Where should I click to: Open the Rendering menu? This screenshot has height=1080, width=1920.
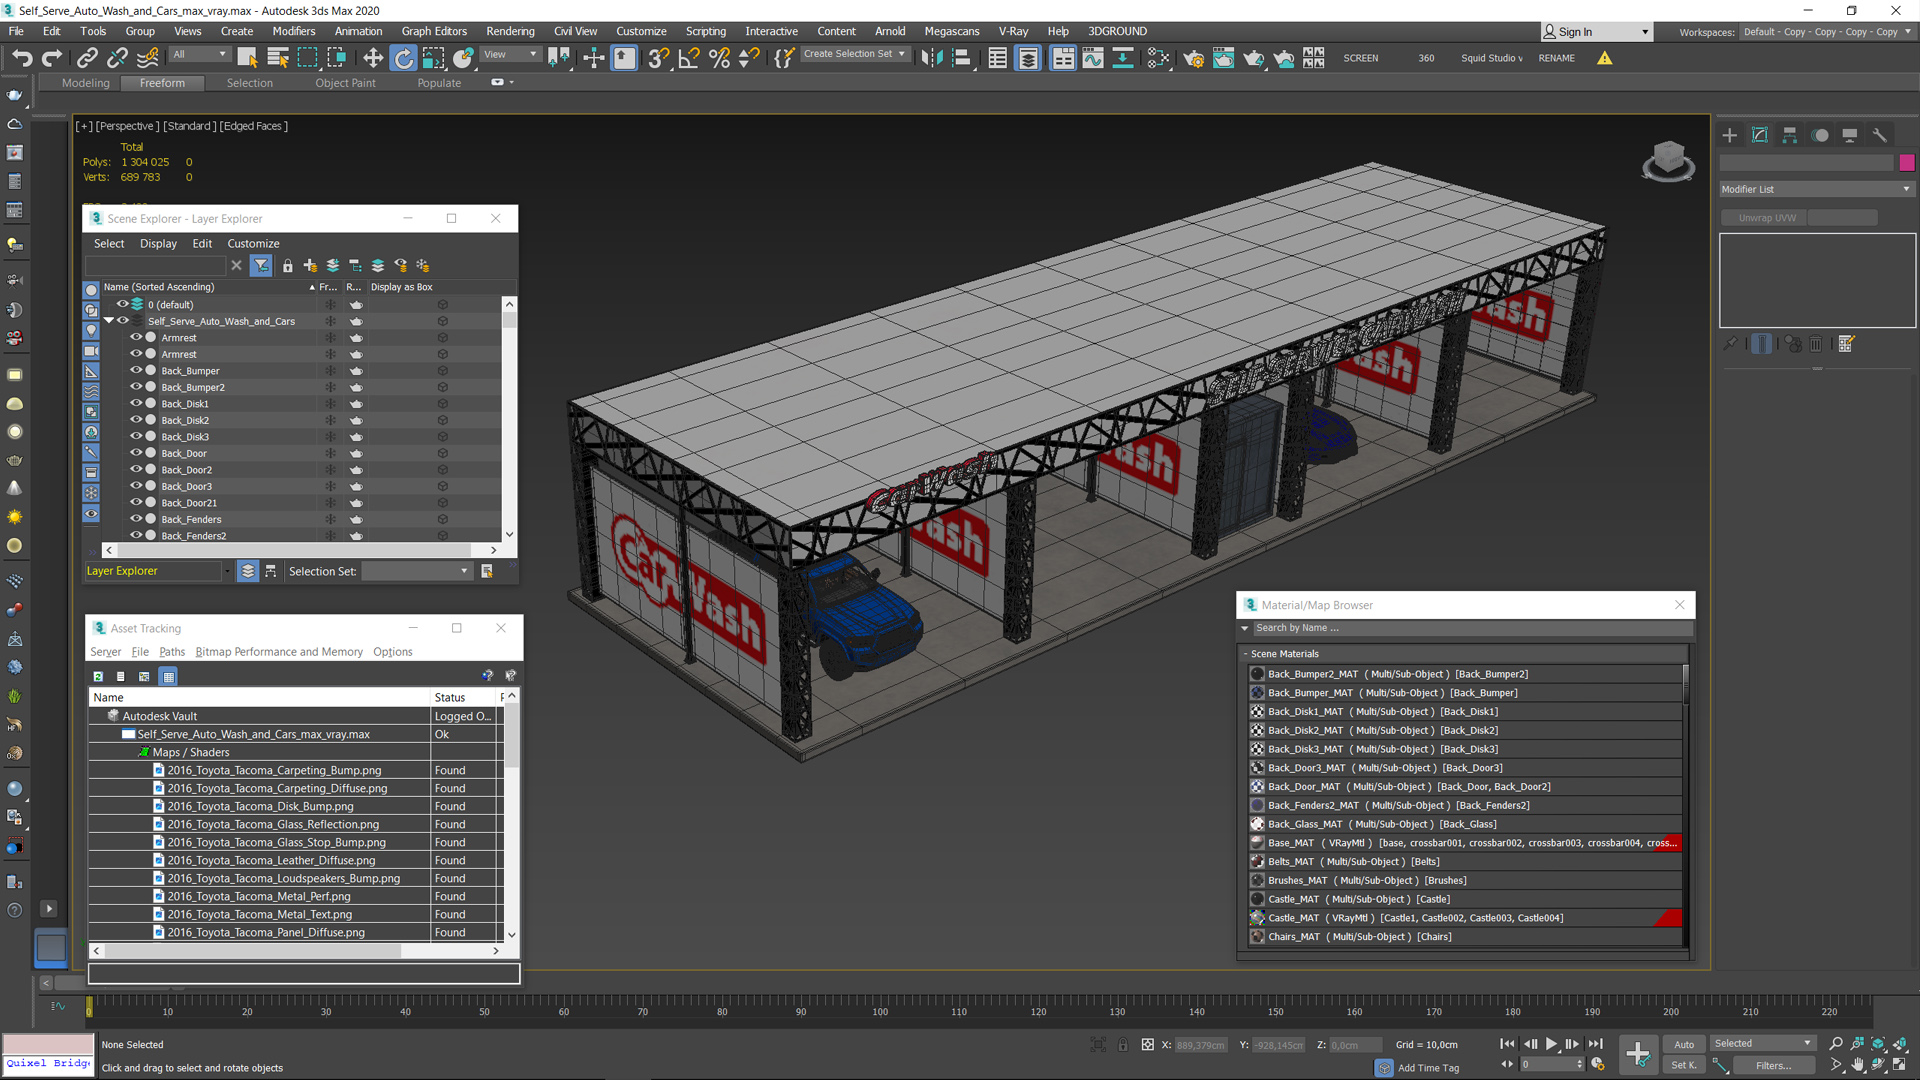tap(510, 31)
